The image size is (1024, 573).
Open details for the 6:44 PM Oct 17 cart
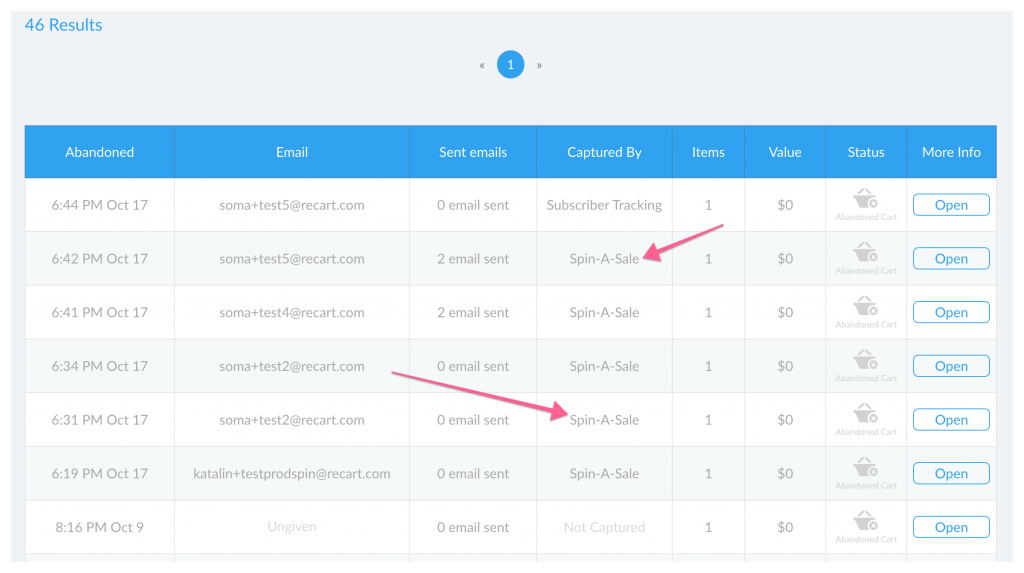951,205
